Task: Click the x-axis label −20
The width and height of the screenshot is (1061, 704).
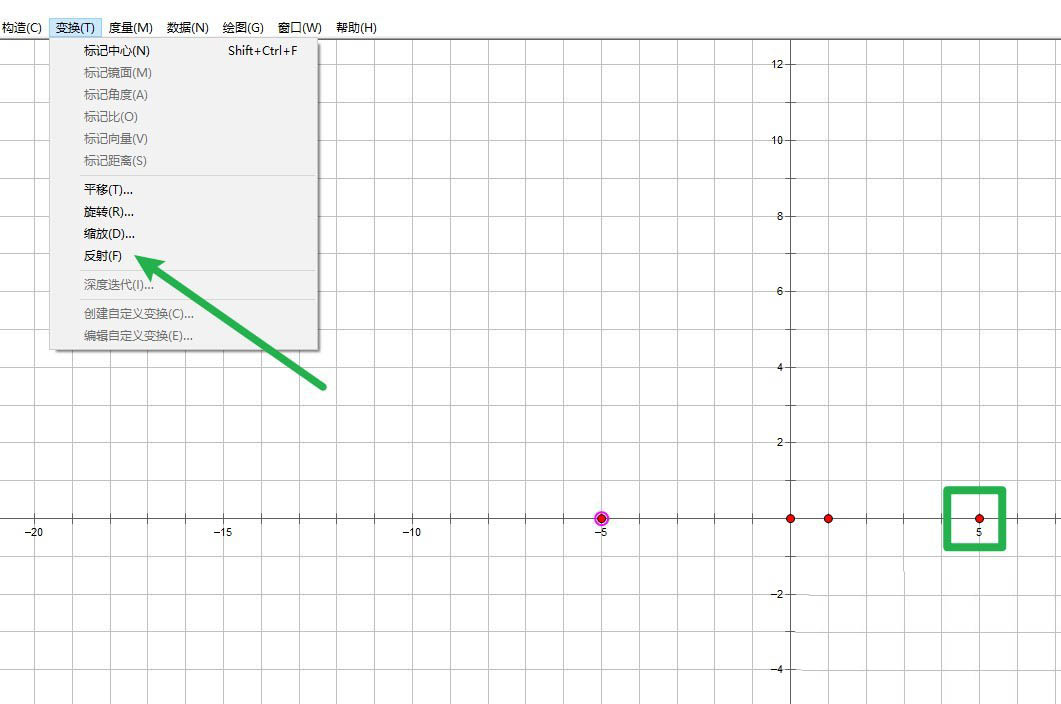Action: coord(34,532)
